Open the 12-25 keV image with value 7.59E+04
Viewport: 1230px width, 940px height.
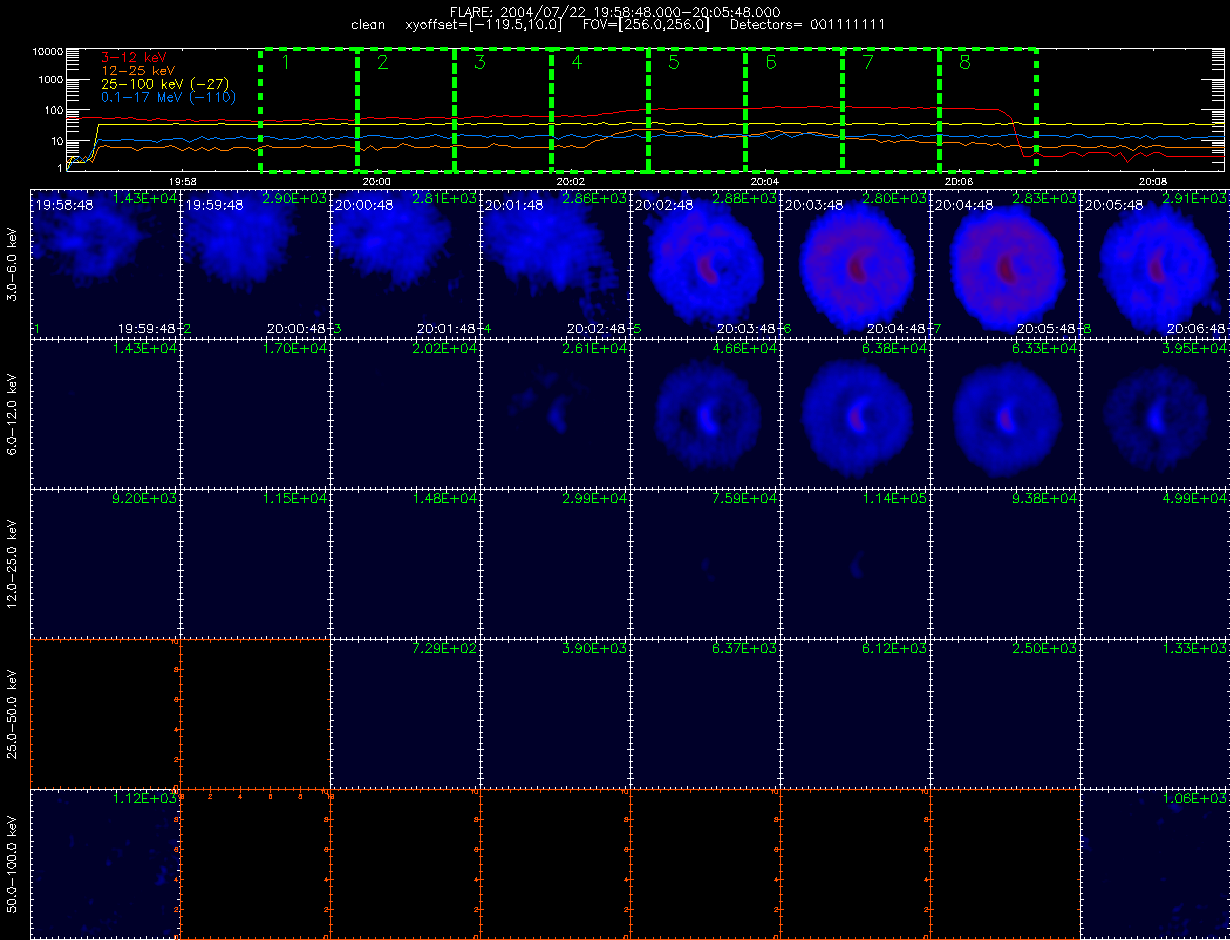tap(705, 563)
